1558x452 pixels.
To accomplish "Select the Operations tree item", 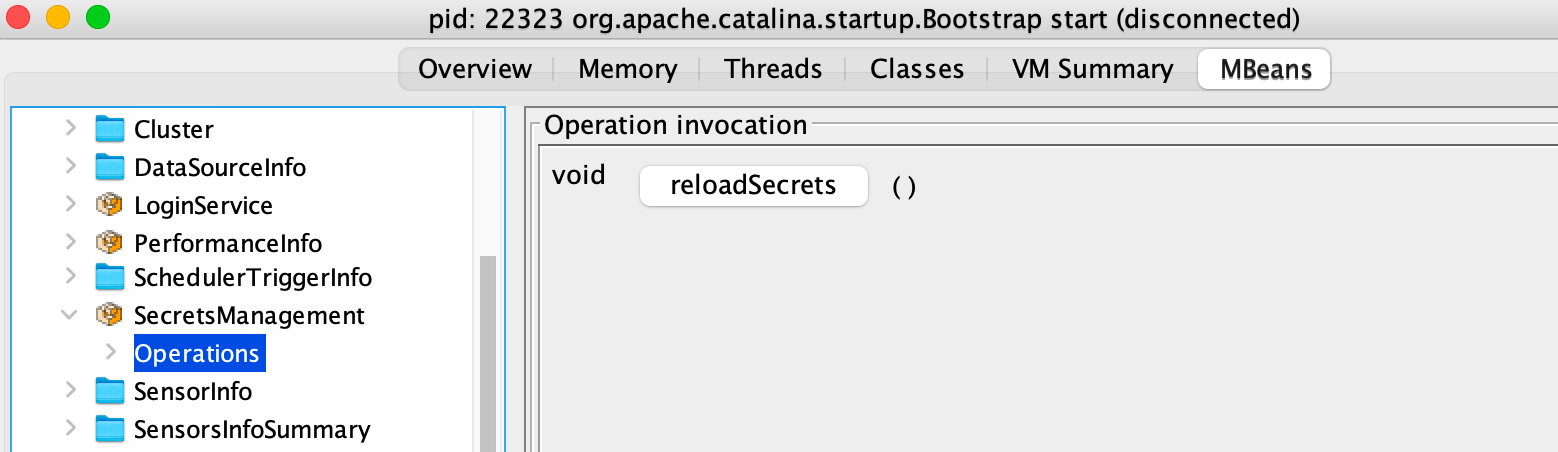I will pos(199,353).
